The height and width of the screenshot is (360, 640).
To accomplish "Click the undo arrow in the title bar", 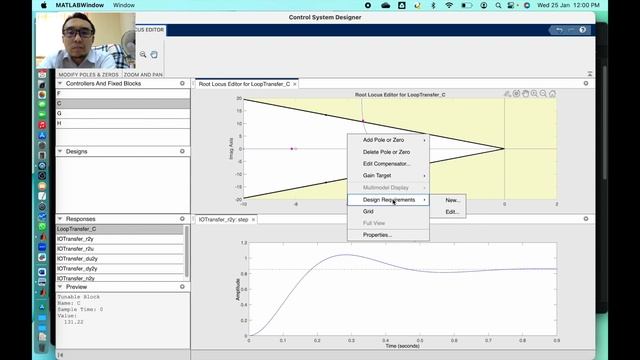I will click(x=559, y=30).
